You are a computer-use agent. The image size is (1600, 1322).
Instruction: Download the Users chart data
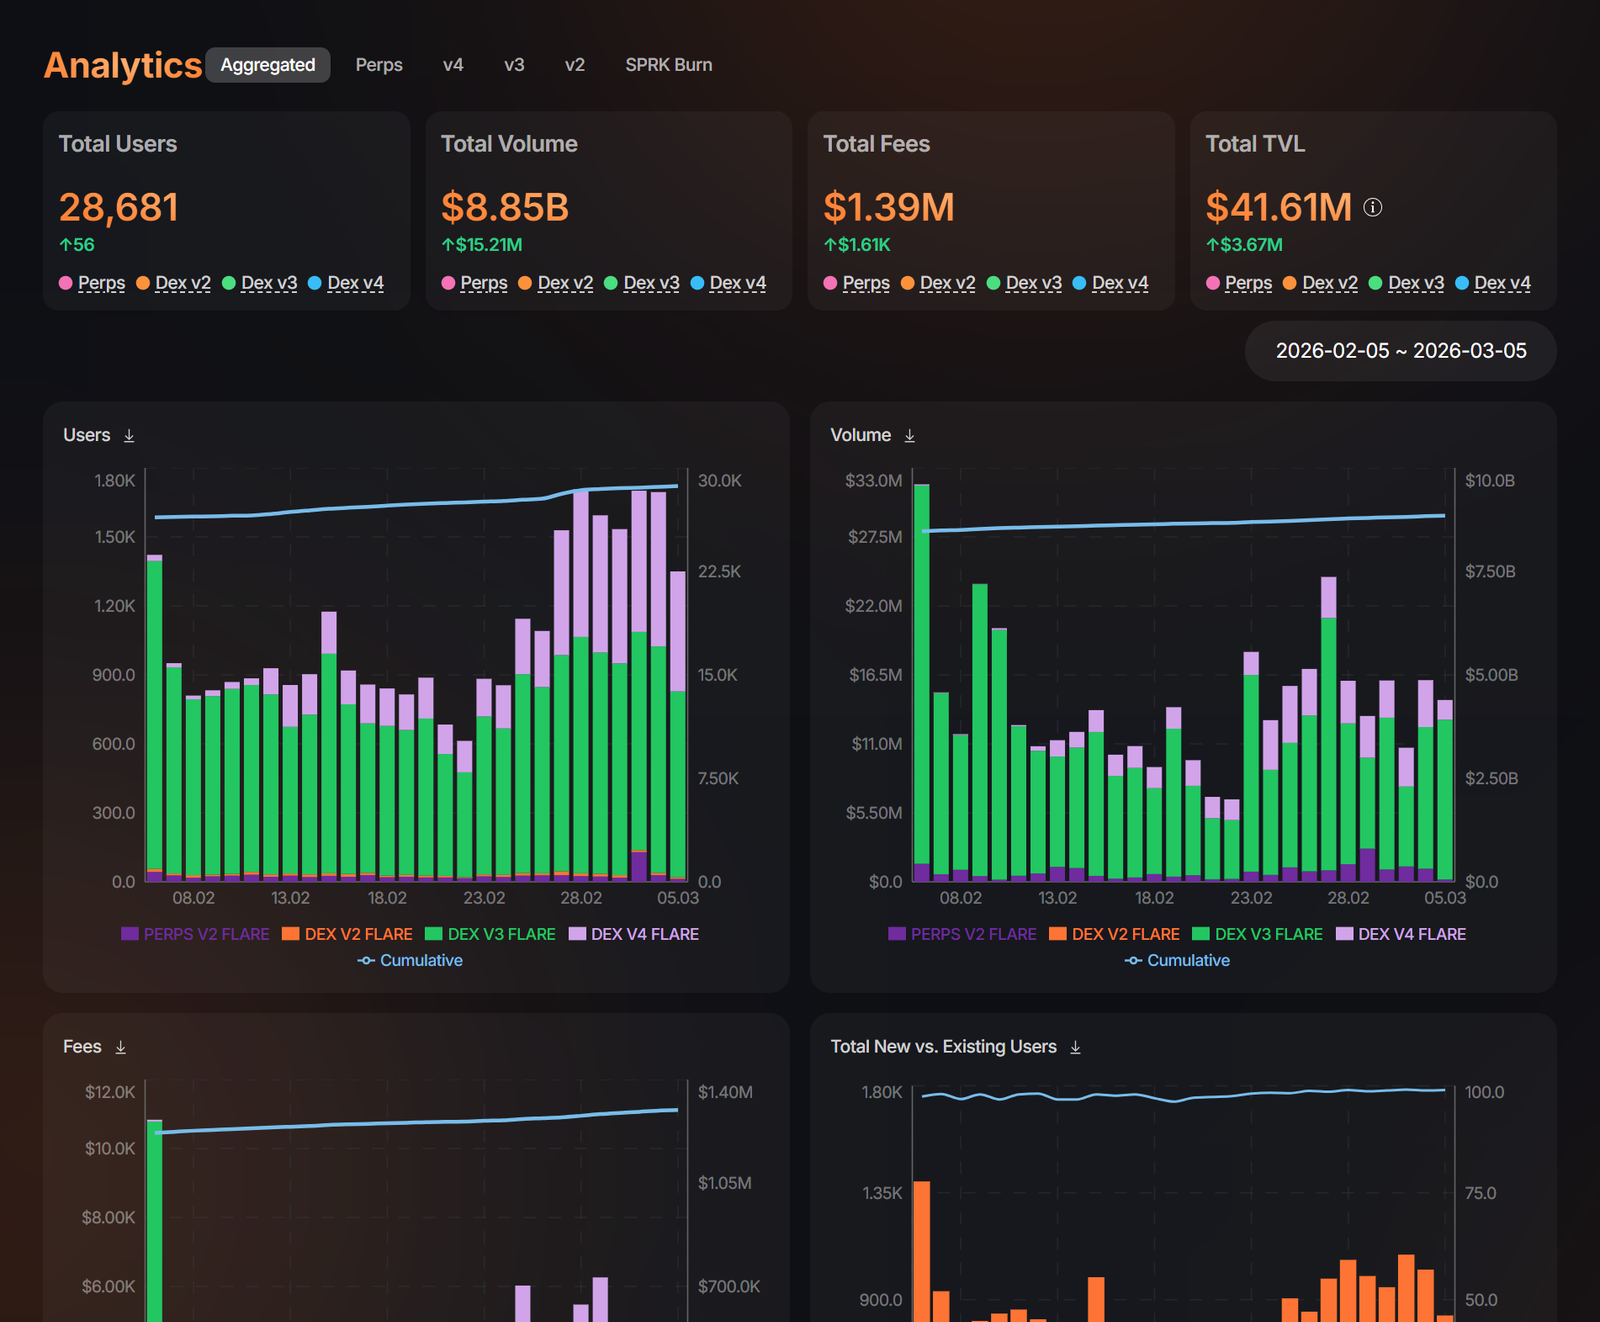129,436
